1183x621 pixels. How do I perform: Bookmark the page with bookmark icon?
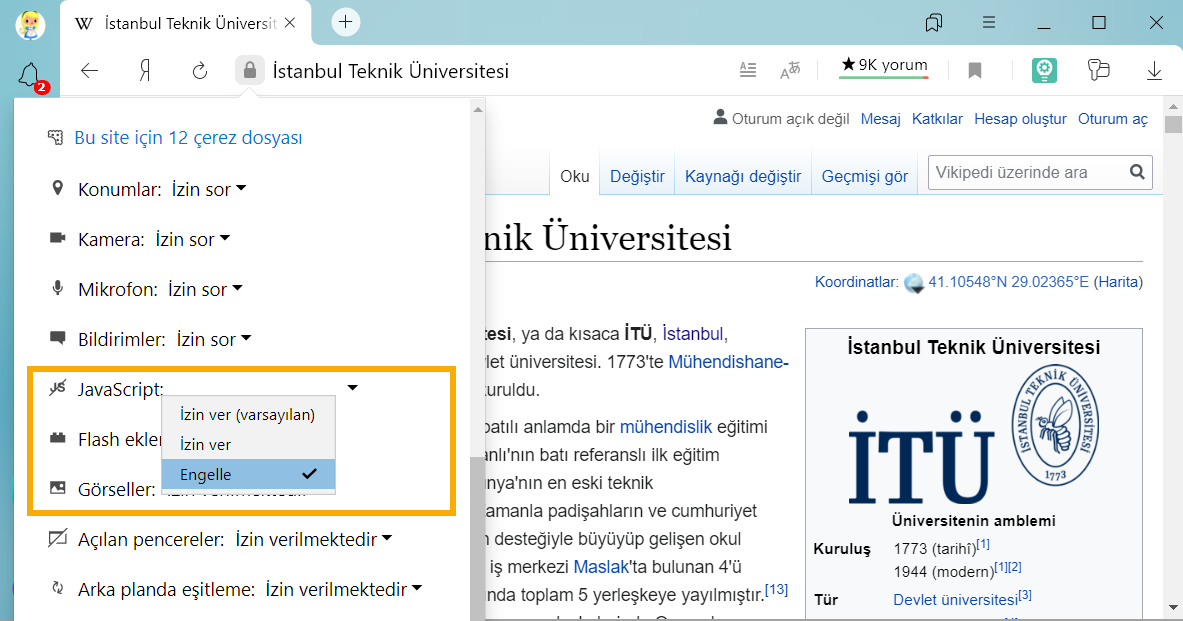coord(975,71)
